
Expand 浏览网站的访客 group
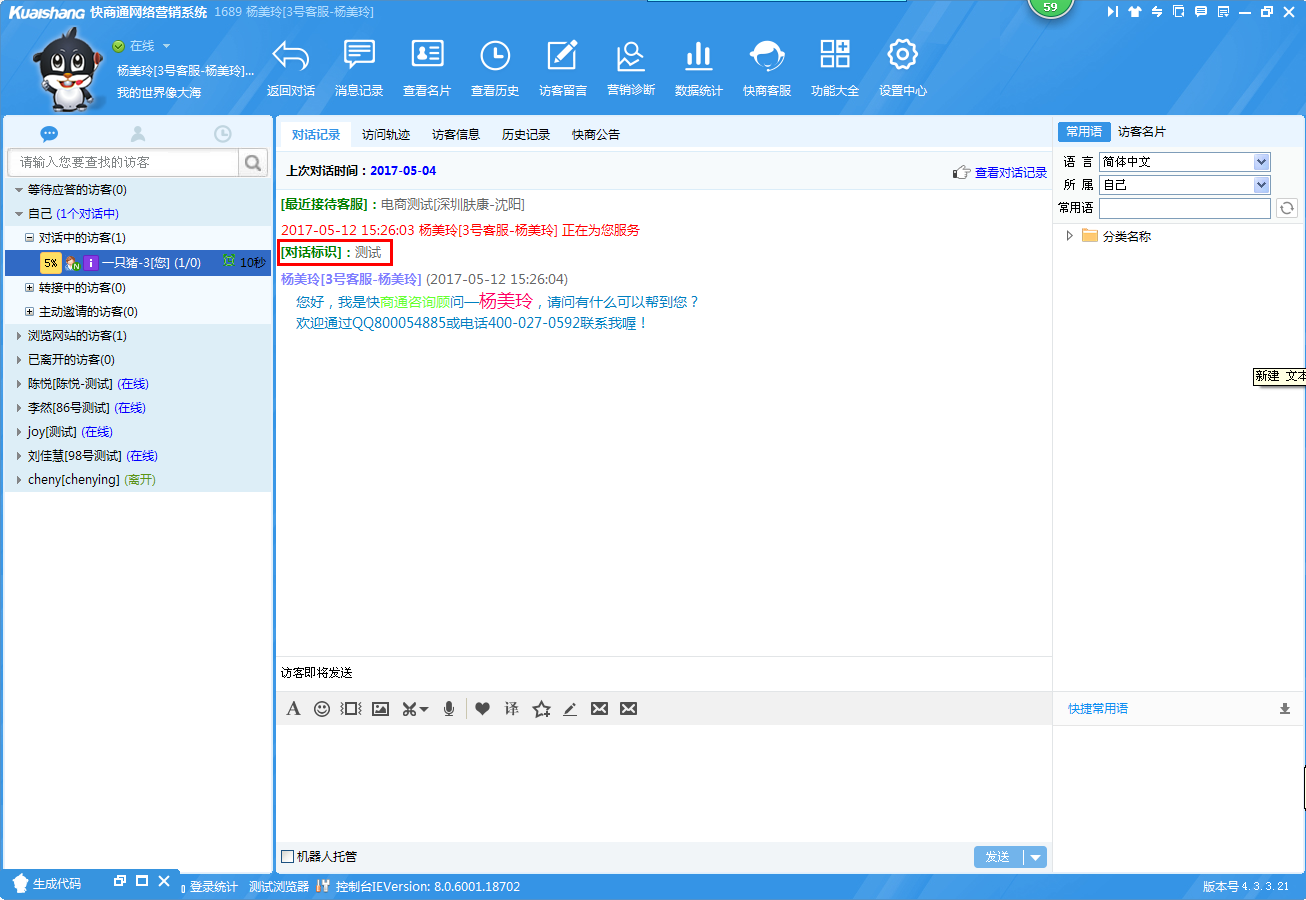click(19, 336)
